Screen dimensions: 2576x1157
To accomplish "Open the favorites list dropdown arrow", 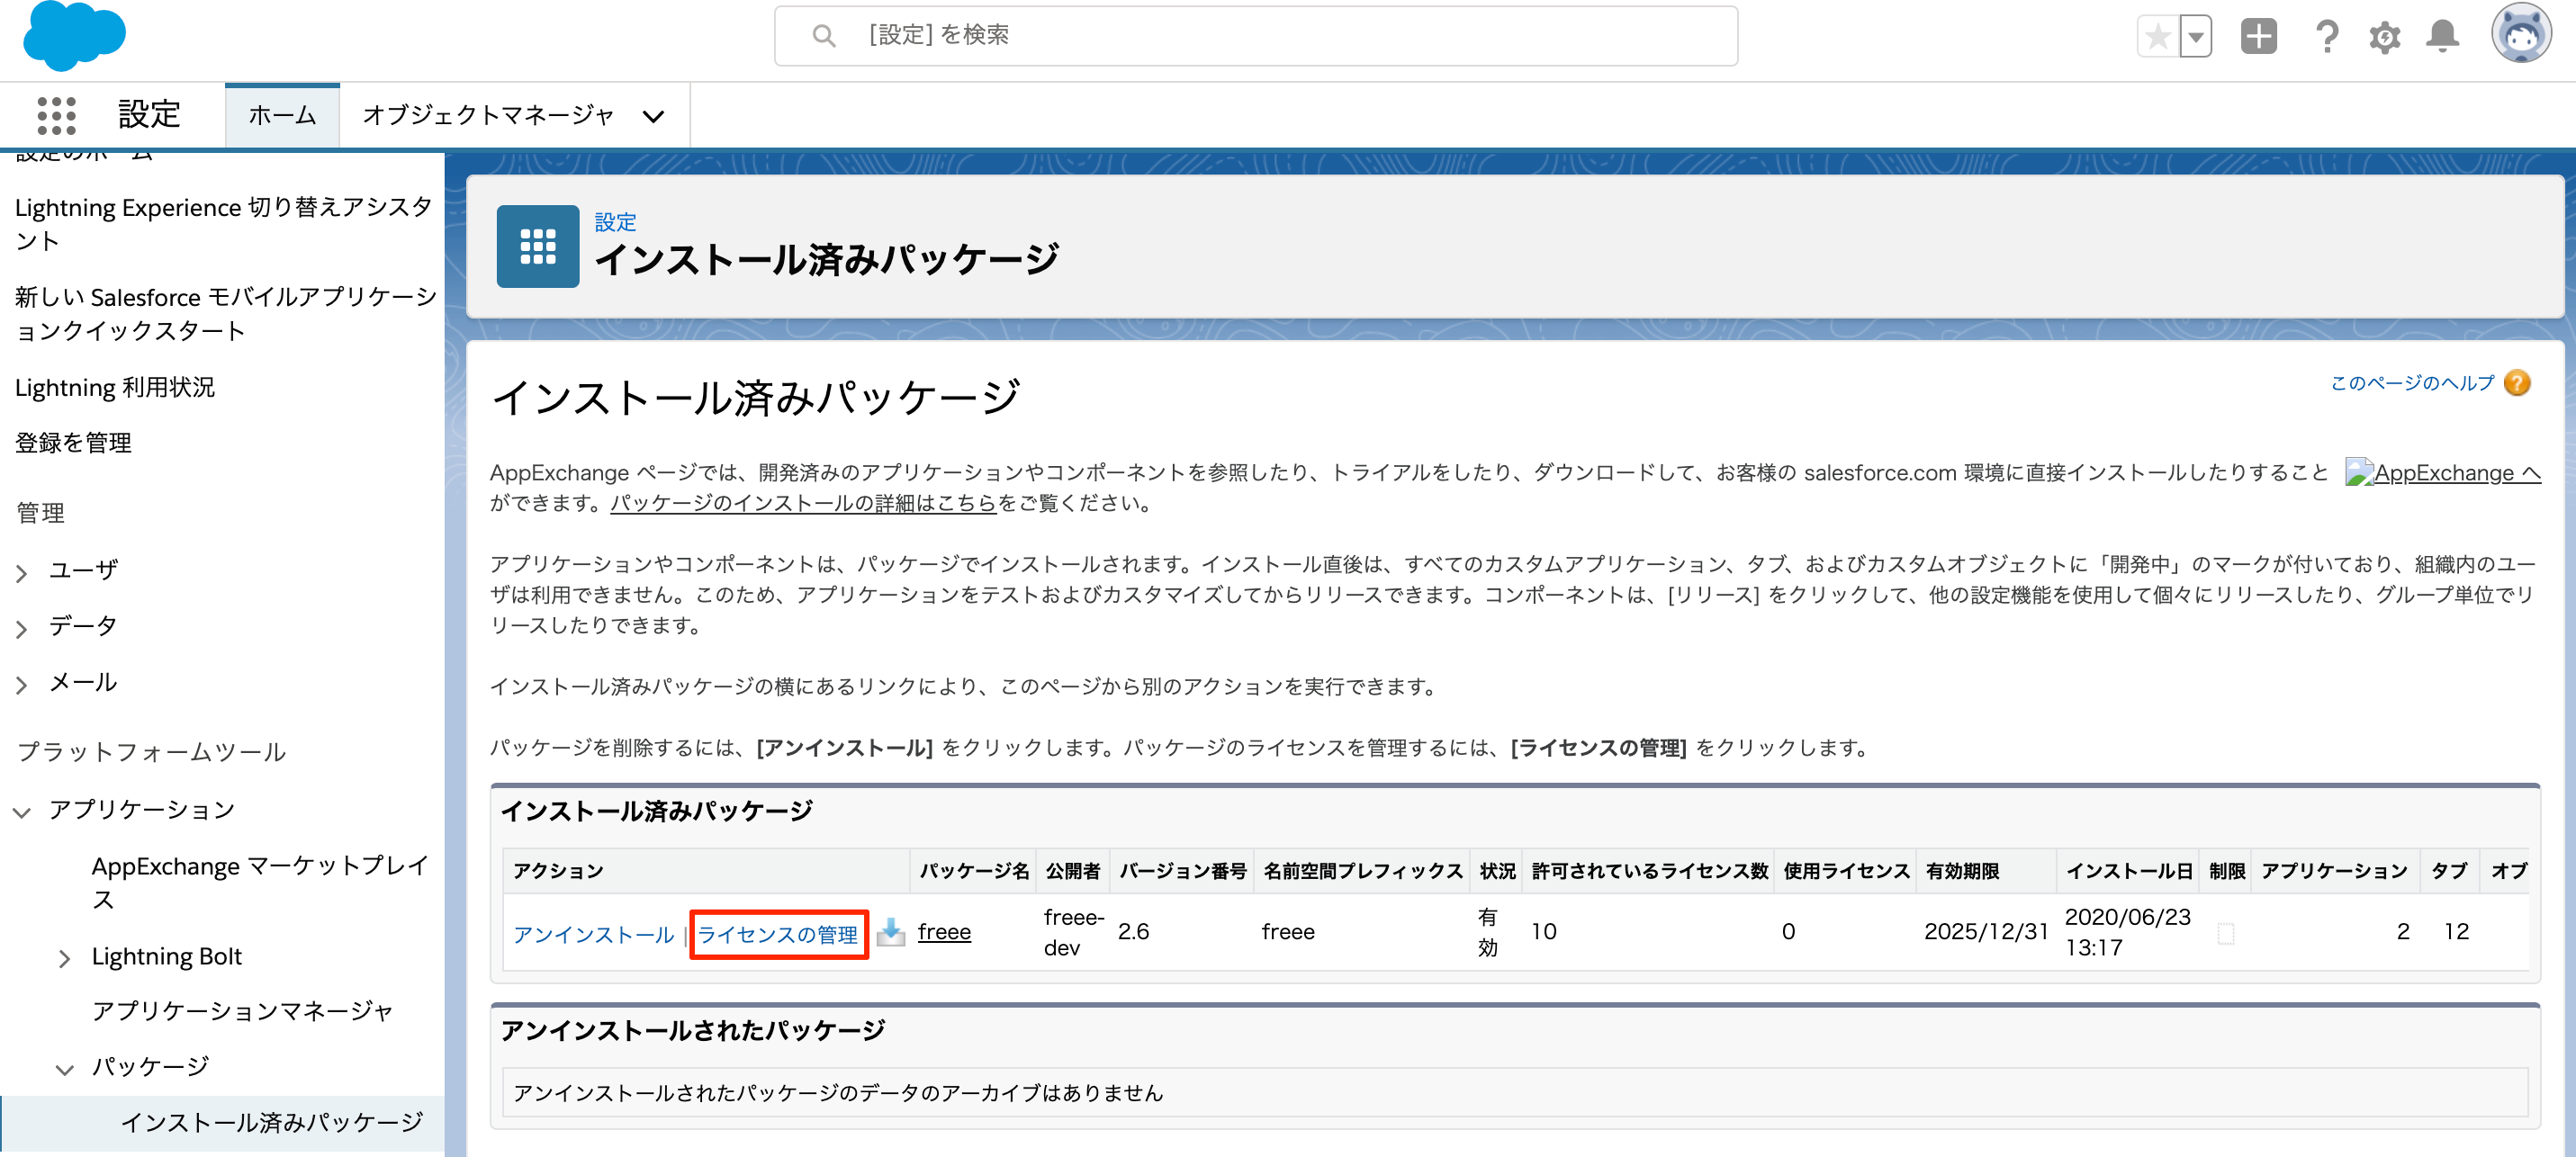I will (x=2195, y=37).
